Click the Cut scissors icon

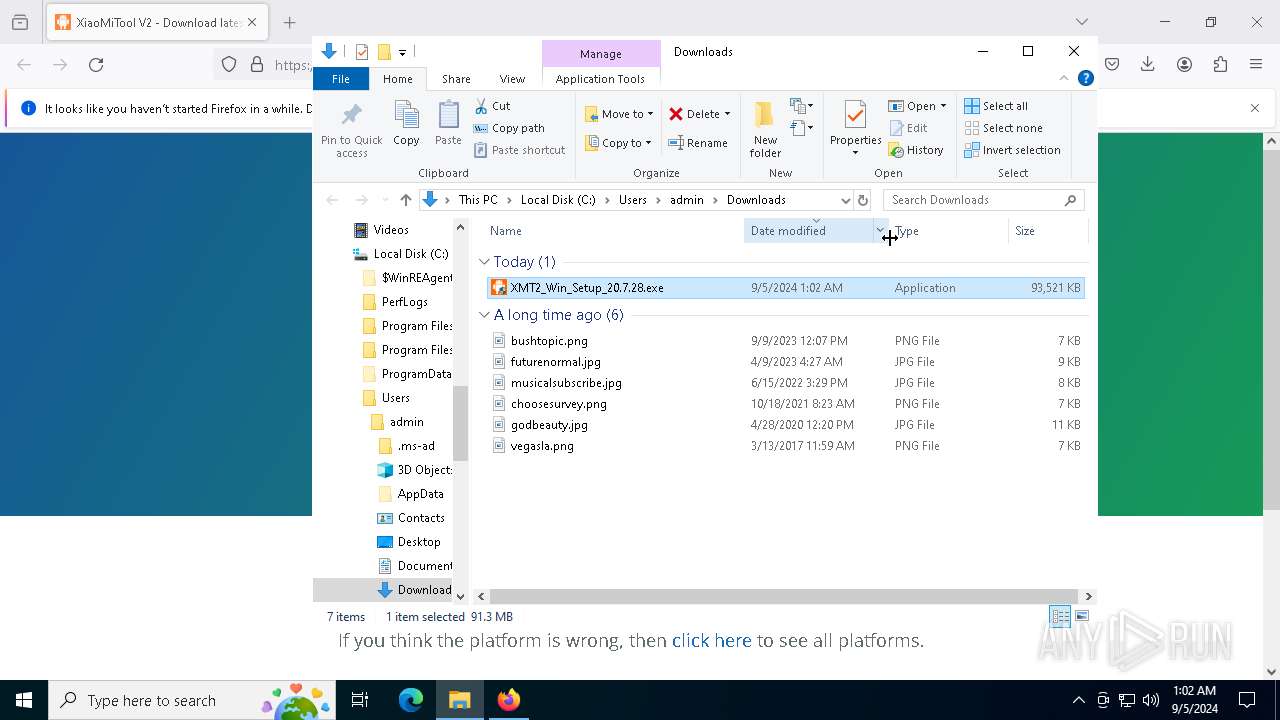pyautogui.click(x=481, y=105)
